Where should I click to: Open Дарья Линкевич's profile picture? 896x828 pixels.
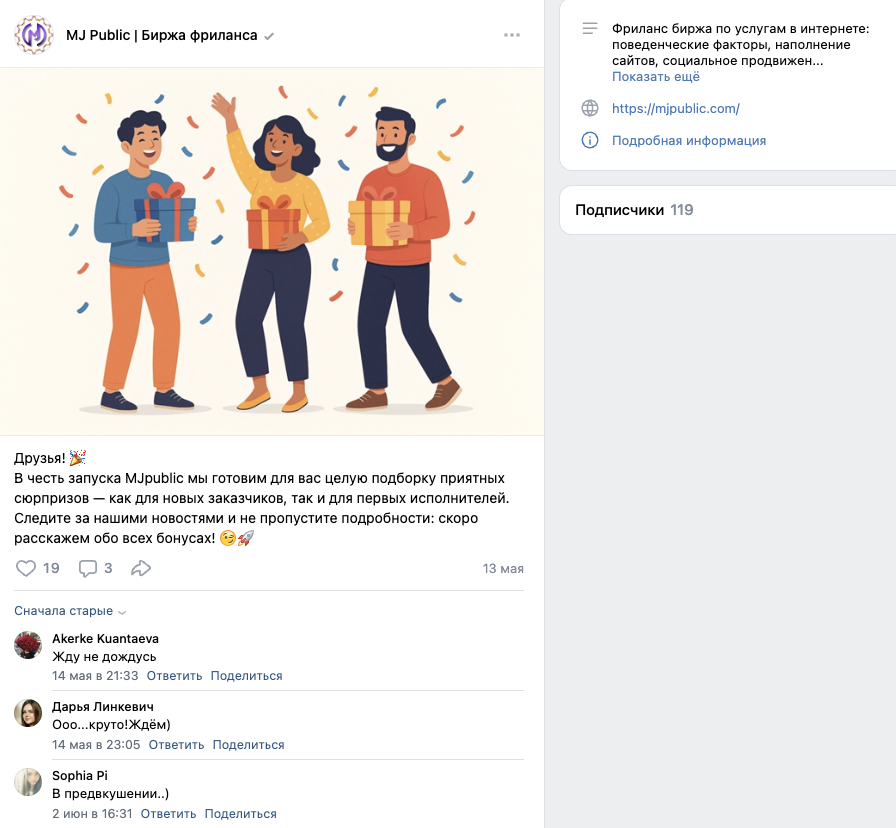[x=27, y=714]
